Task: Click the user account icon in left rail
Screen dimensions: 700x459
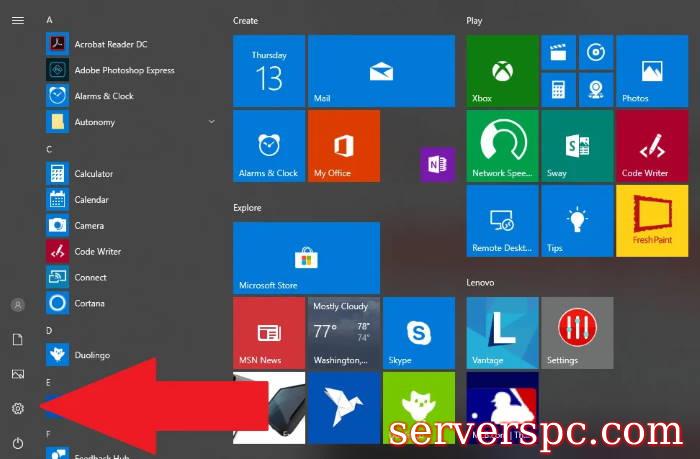Action: coord(18,305)
